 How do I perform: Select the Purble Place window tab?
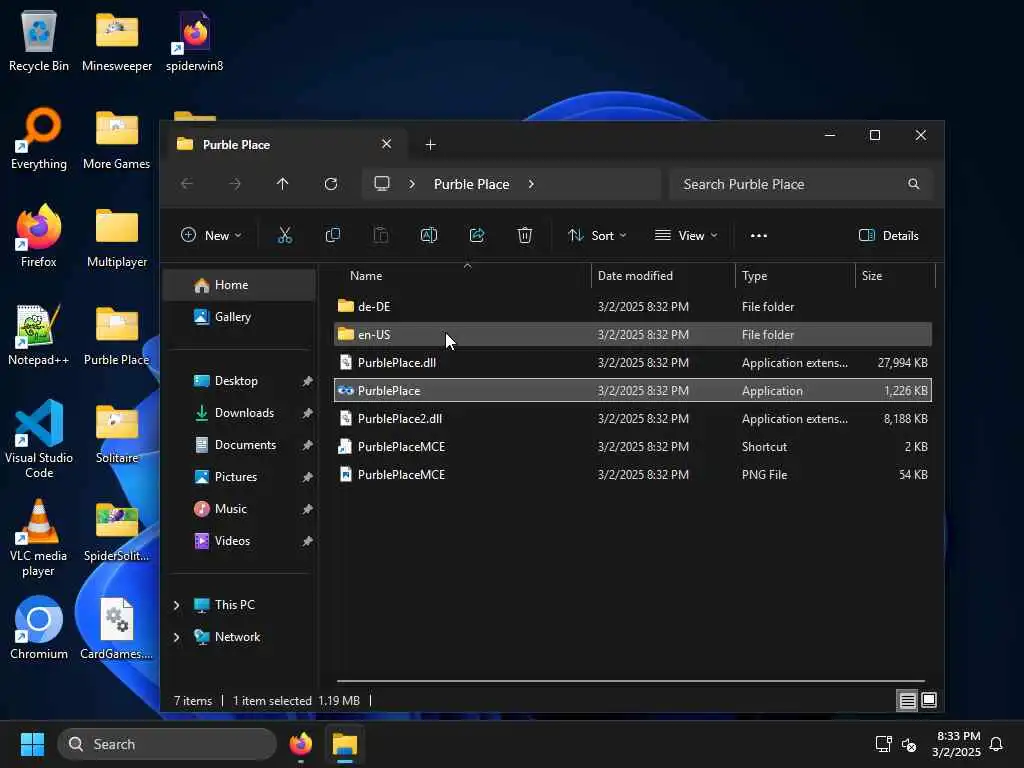pyautogui.click(x=285, y=144)
